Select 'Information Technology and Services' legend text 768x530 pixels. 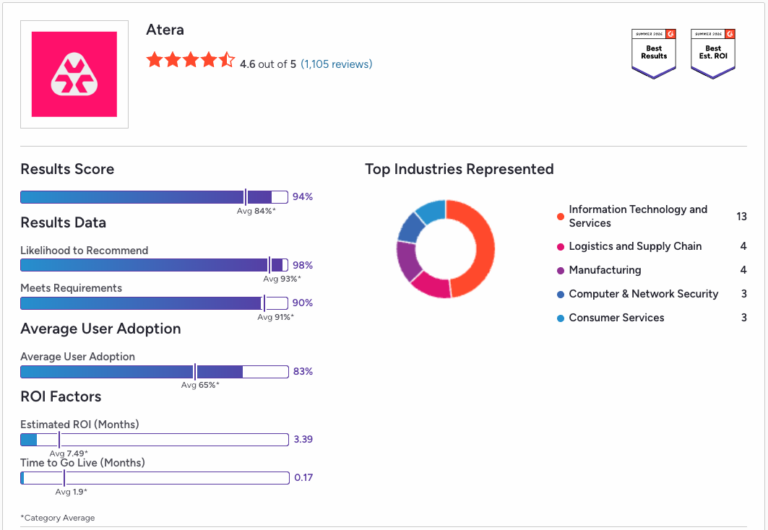[x=638, y=216]
